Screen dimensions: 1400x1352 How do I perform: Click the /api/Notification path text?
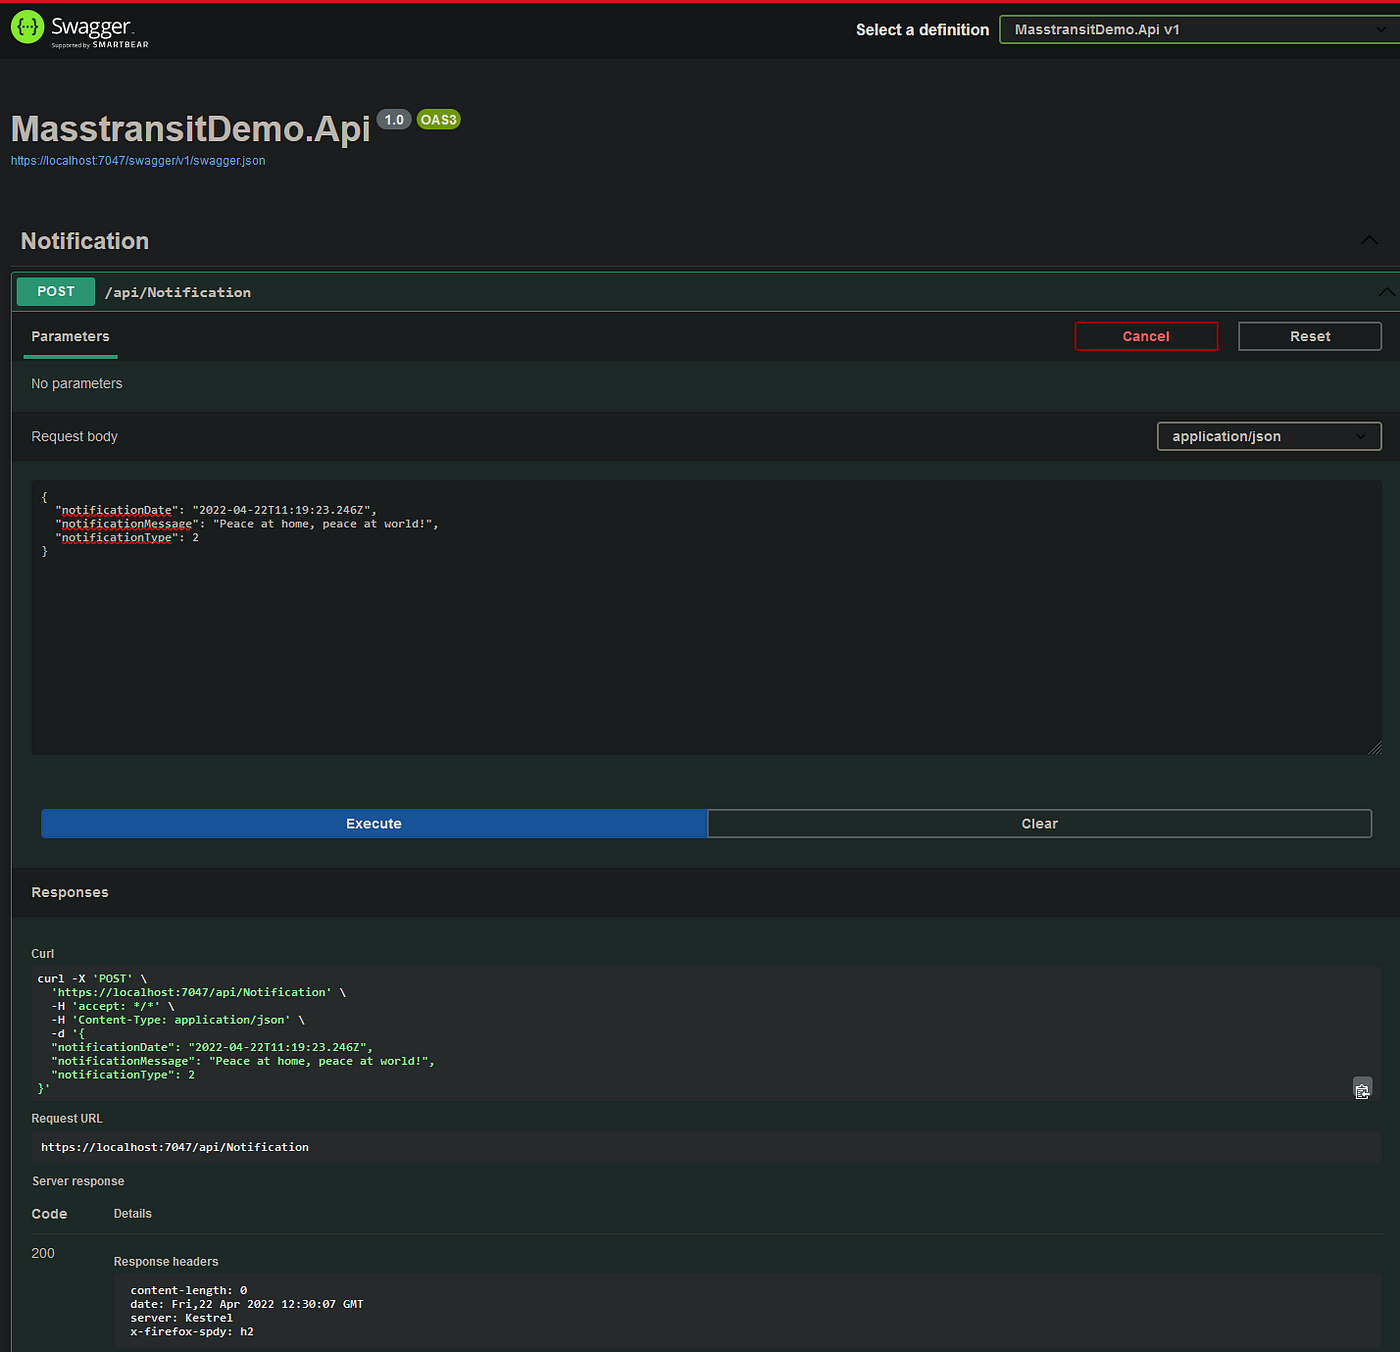coord(178,293)
